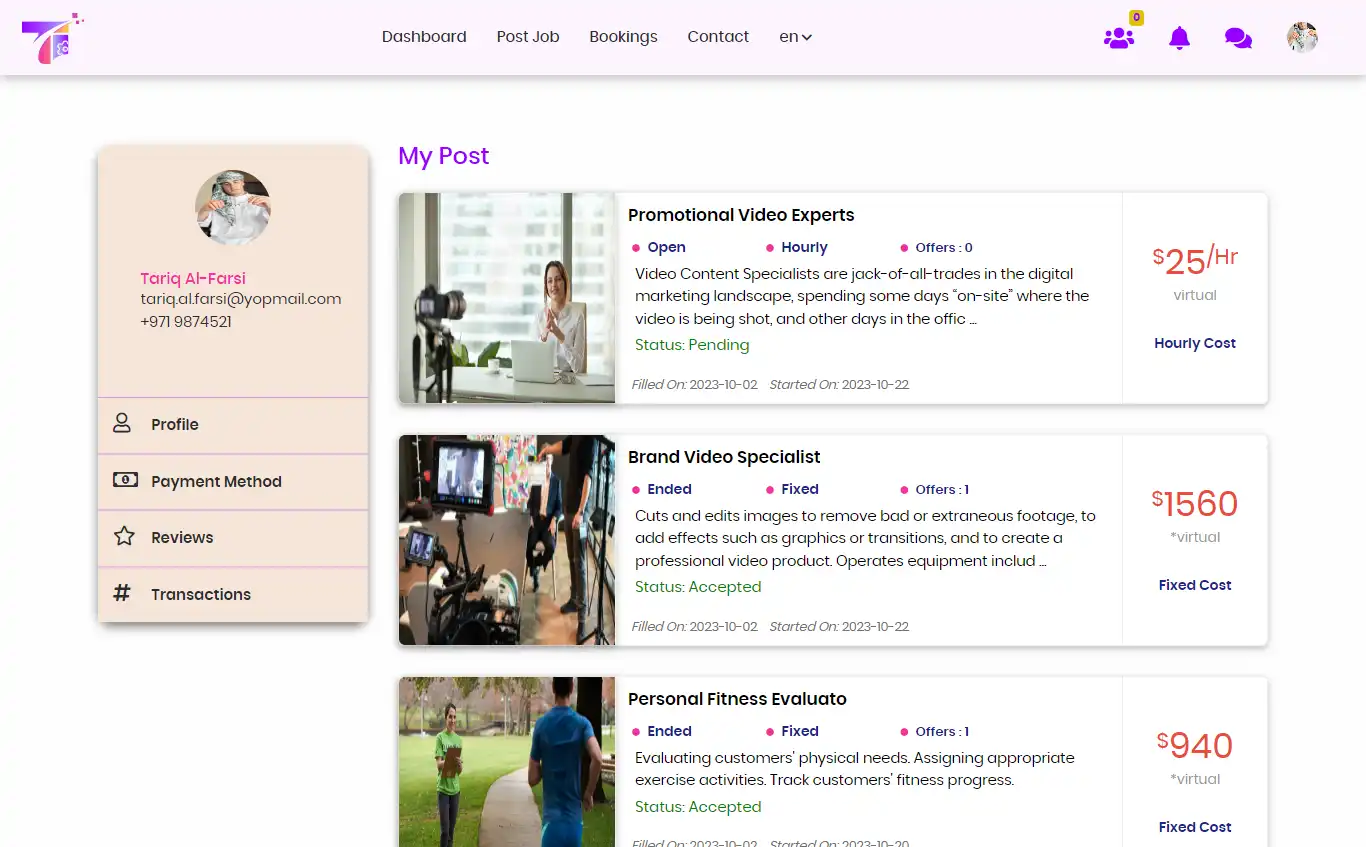Open the Bookings page from navigation
The height and width of the screenshot is (847, 1366).
click(623, 36)
